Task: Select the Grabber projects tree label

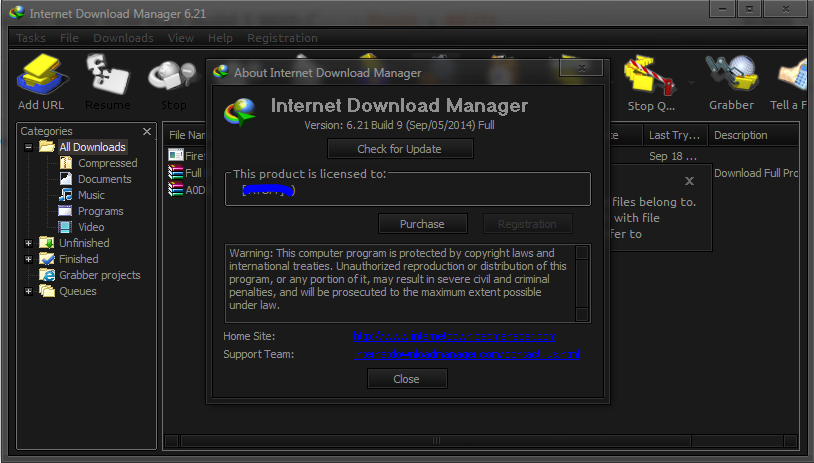Action: click(x=100, y=275)
